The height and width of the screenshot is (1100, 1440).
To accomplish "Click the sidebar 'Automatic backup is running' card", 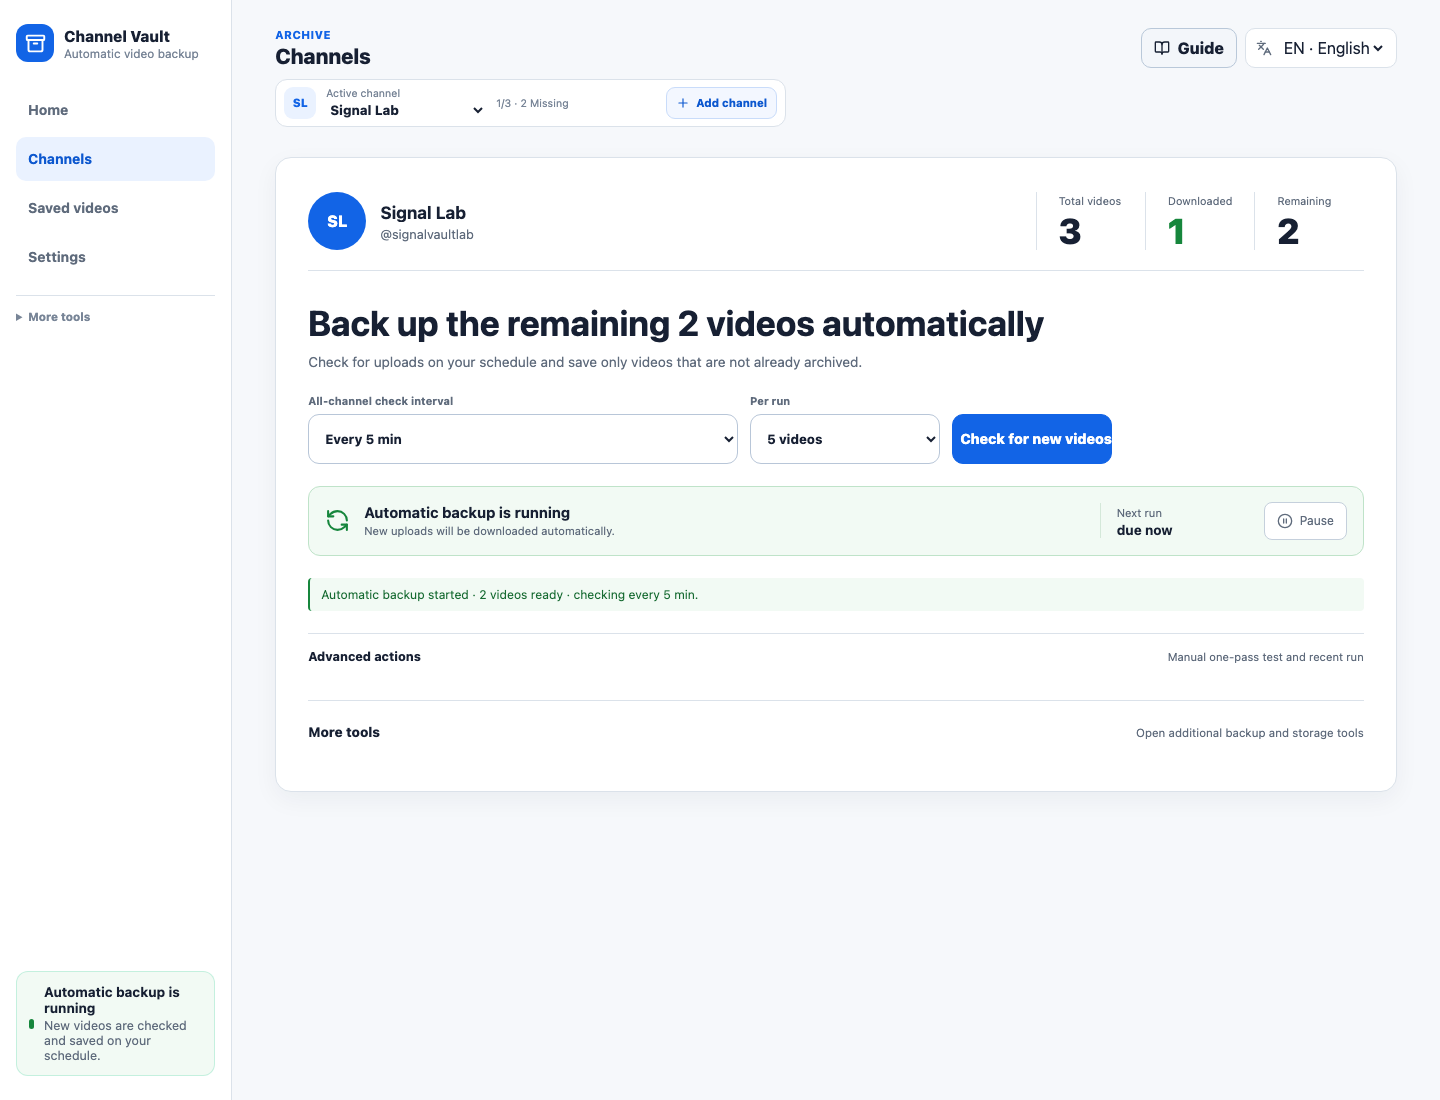I will coord(115,1023).
